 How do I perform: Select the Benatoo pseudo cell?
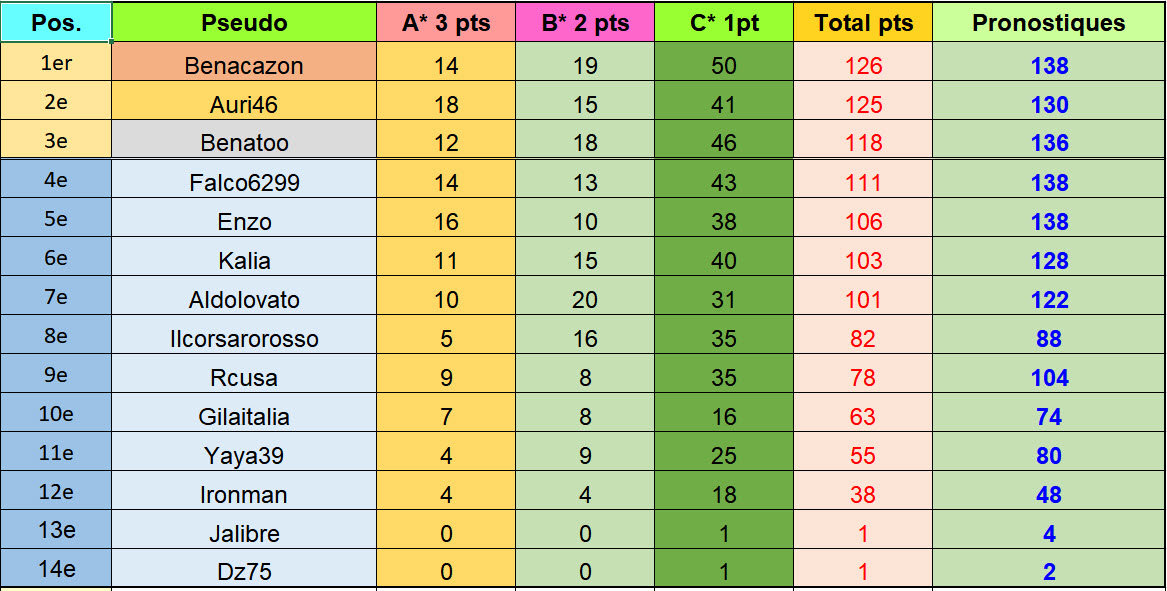tap(244, 143)
